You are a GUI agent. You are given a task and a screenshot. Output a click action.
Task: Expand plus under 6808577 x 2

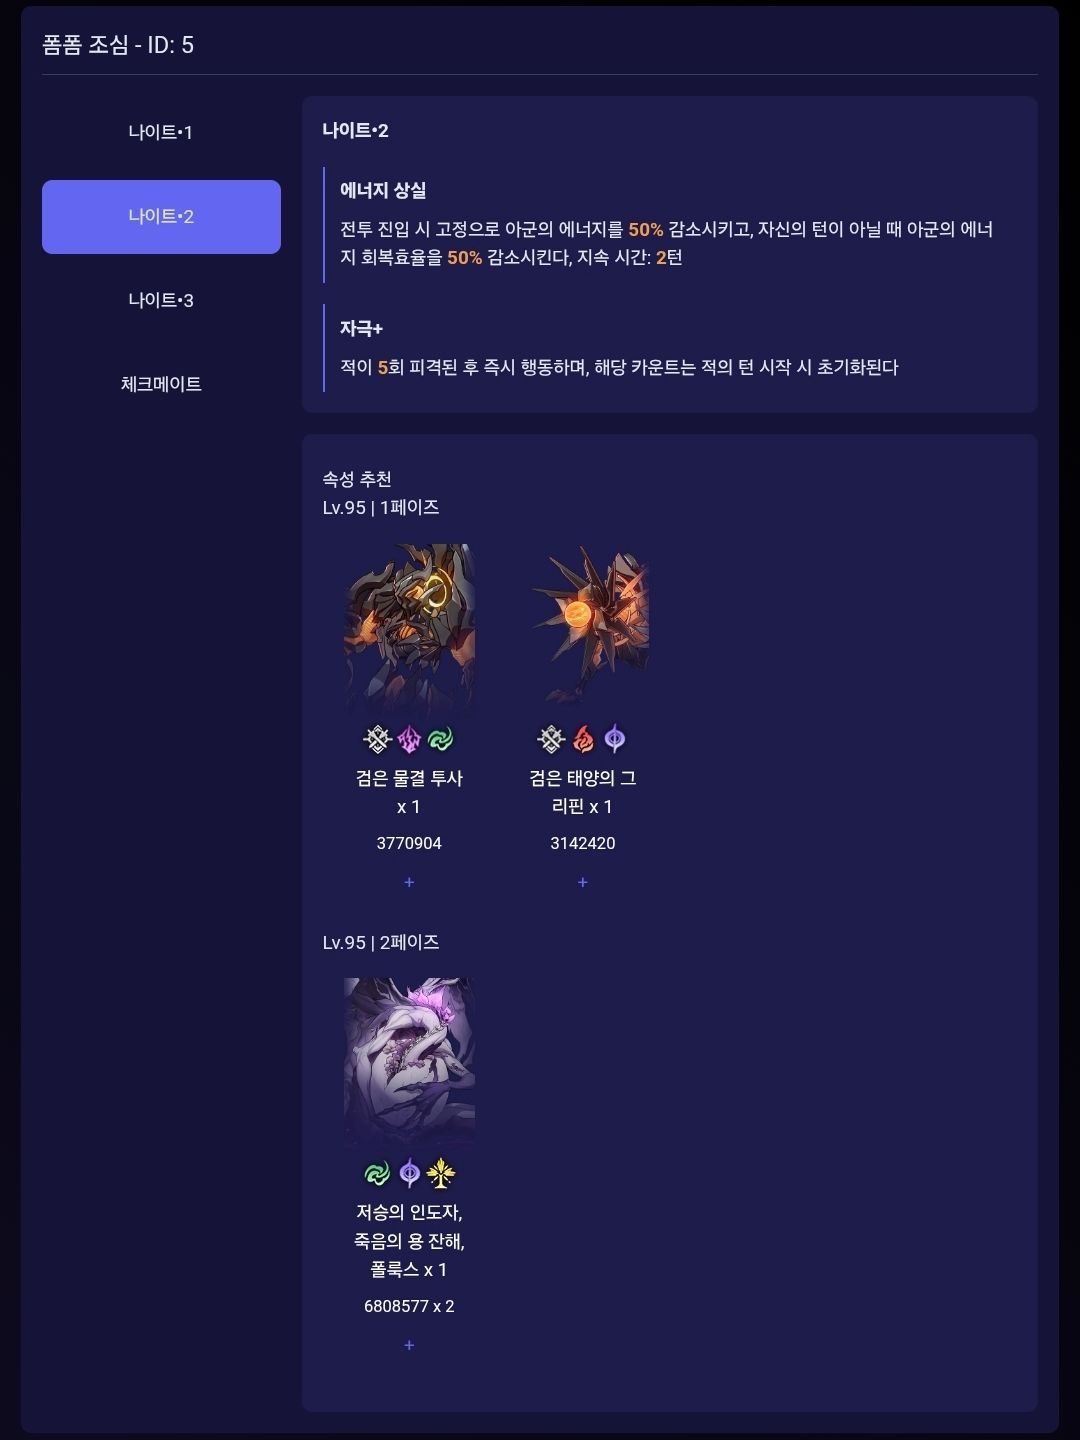coord(409,1345)
